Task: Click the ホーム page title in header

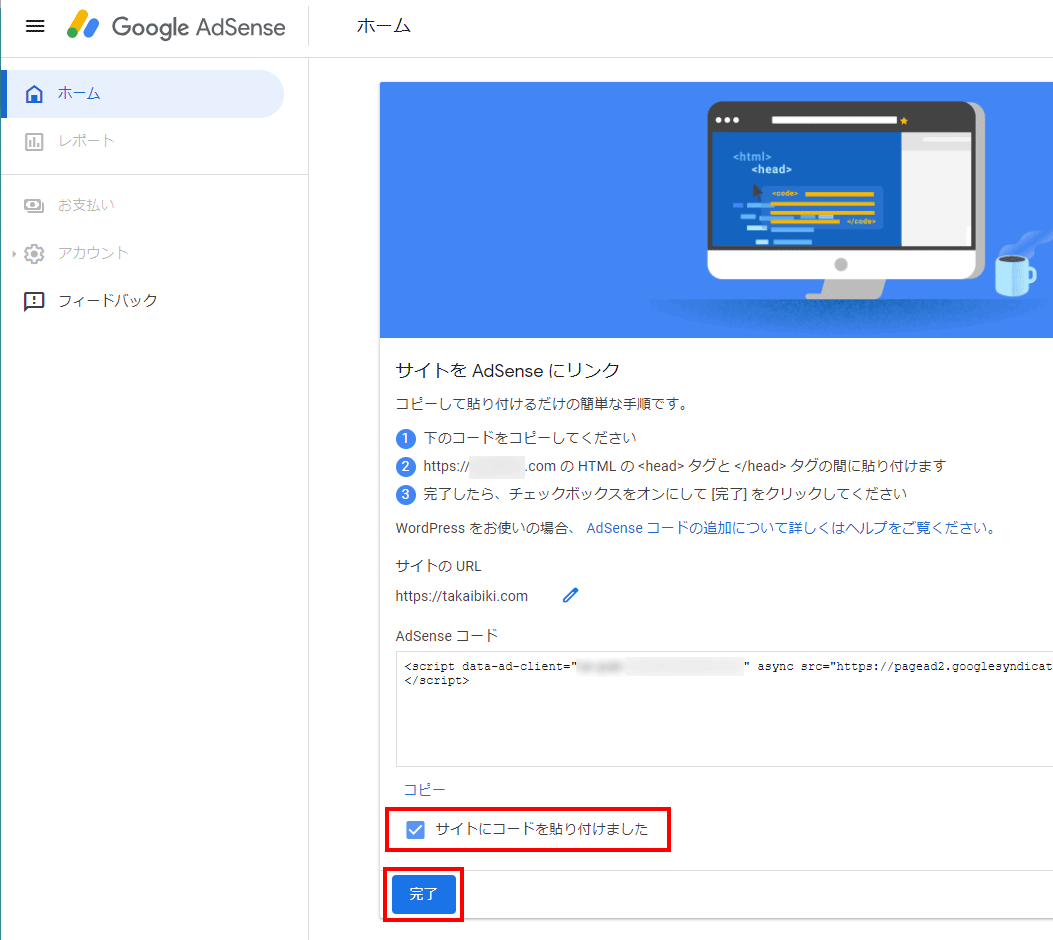Action: tap(383, 26)
